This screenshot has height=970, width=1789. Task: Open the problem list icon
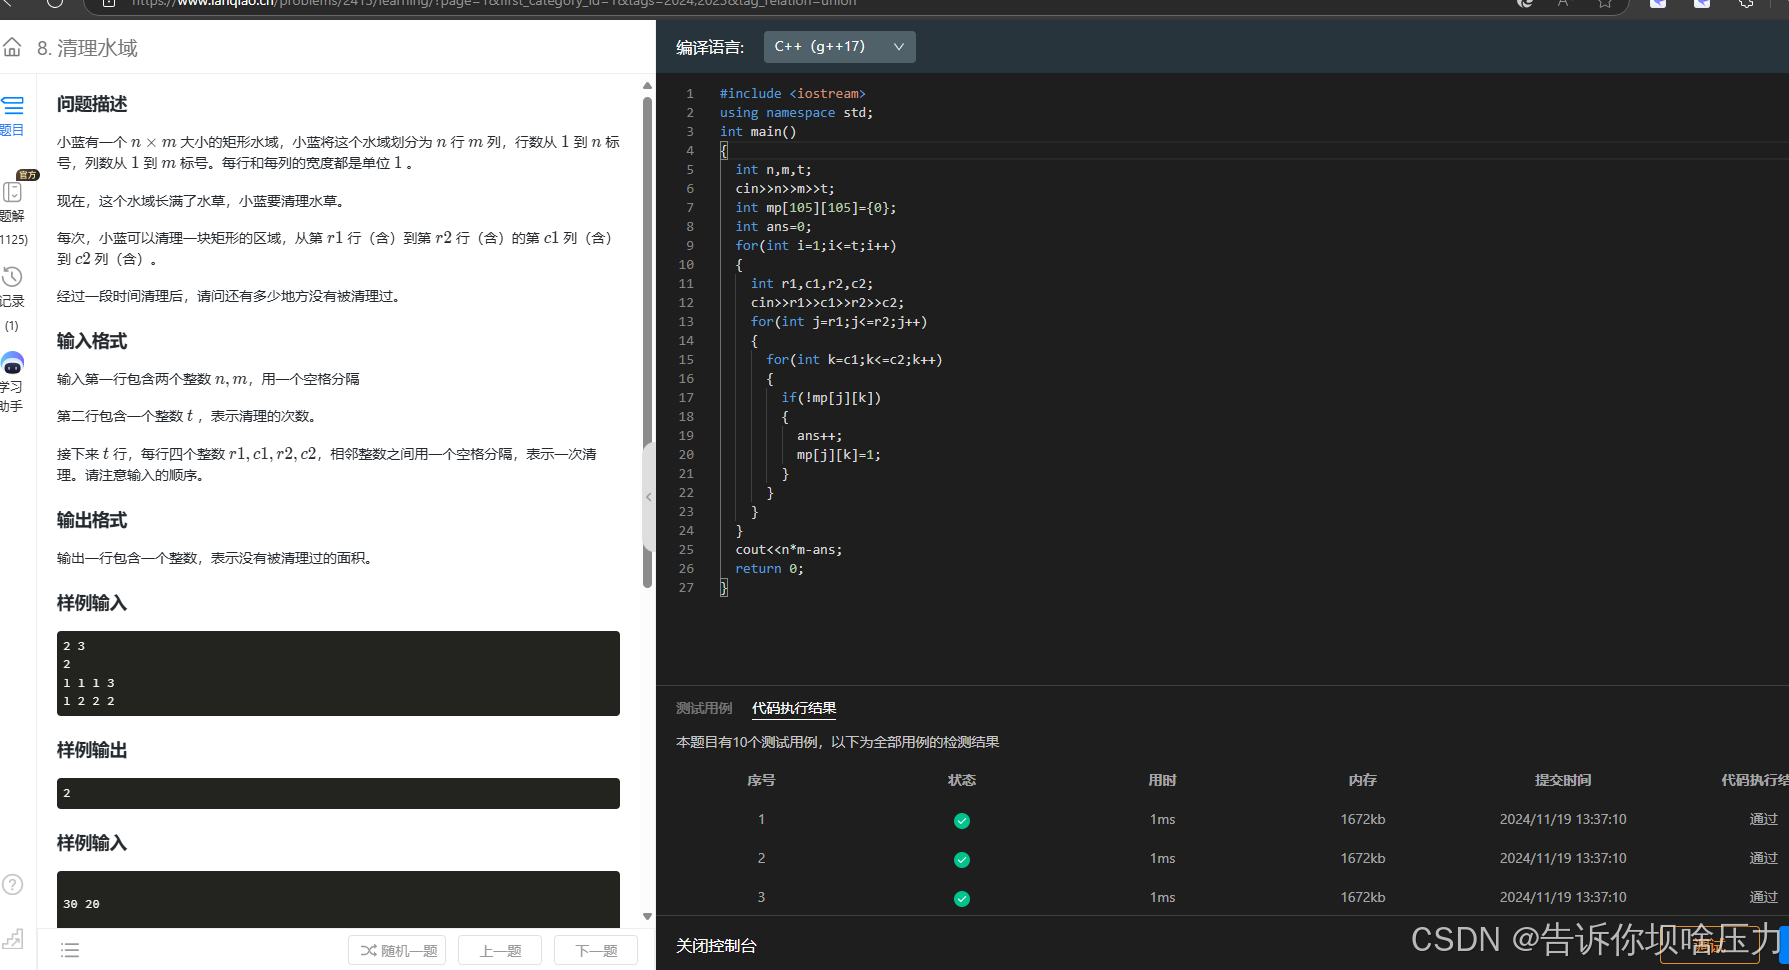70,950
